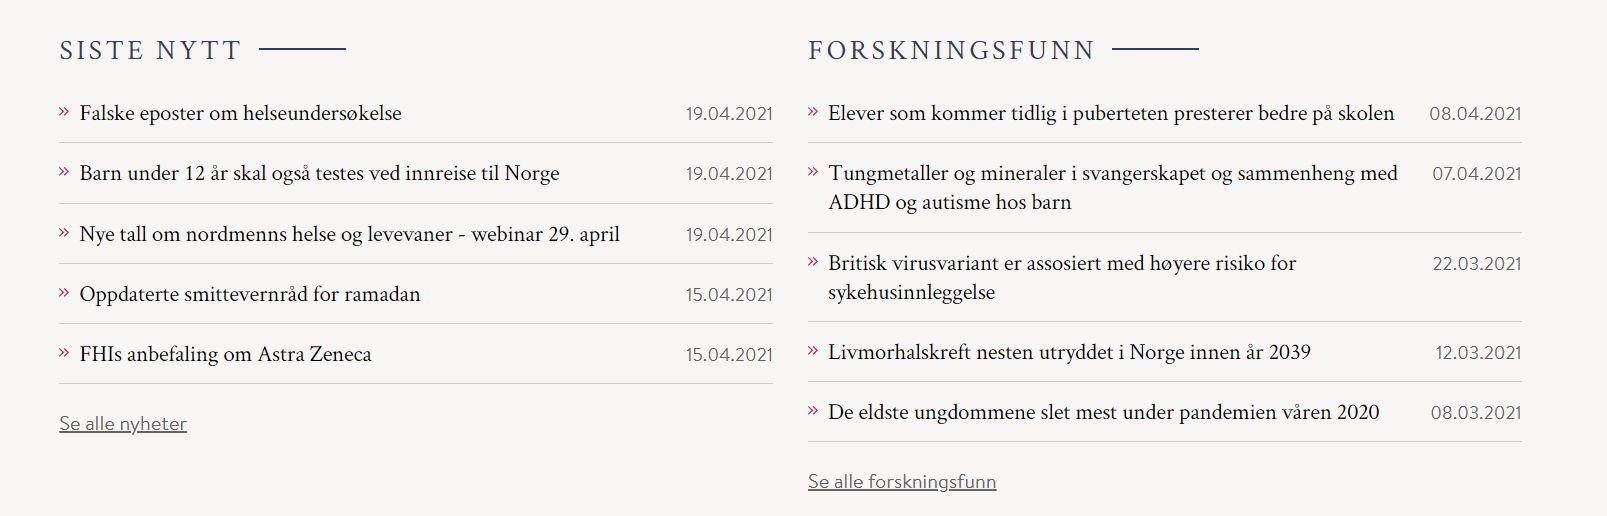Click the chevron icon beside Barn under 12 år
The image size is (1607, 516).
point(64,172)
